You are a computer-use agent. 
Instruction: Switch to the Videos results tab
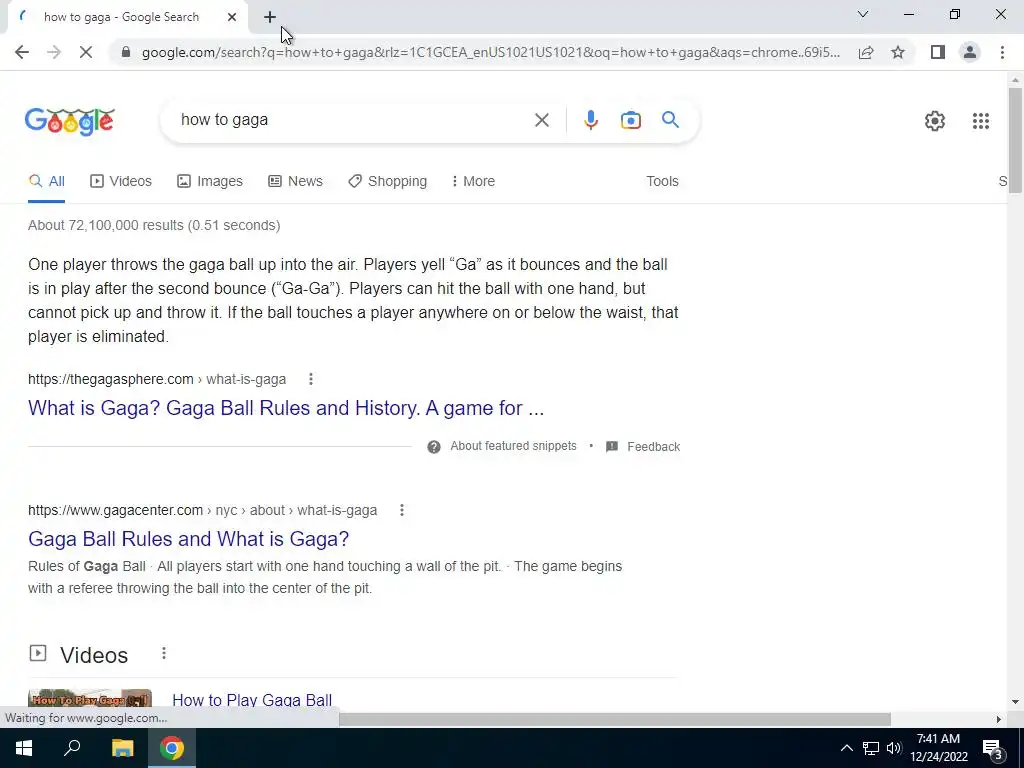tap(121, 182)
